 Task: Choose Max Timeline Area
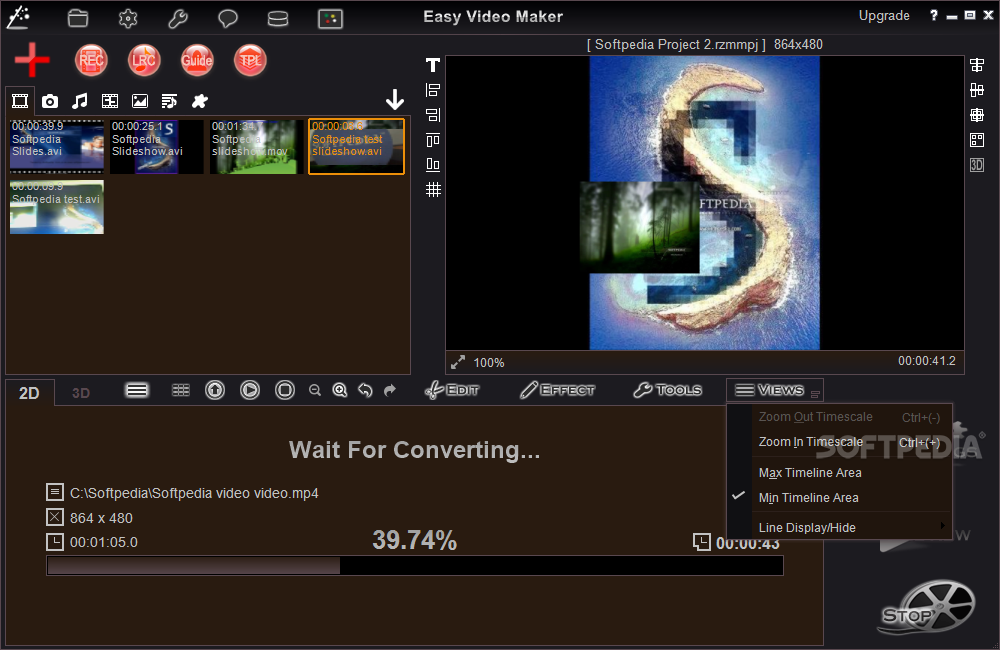pos(849,473)
